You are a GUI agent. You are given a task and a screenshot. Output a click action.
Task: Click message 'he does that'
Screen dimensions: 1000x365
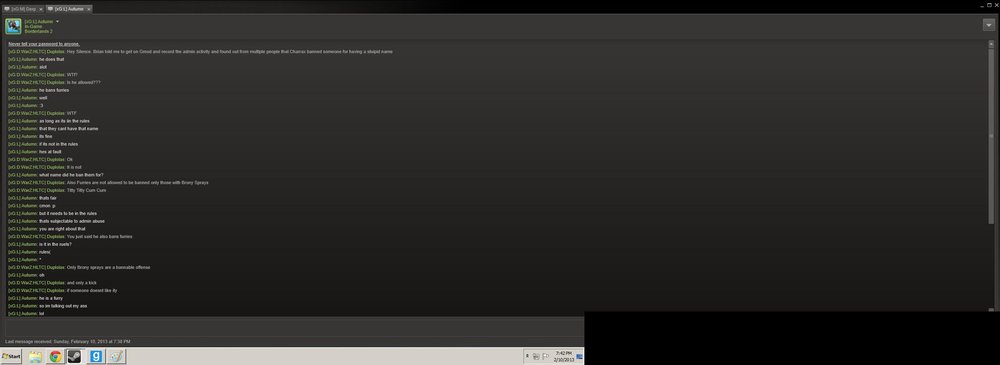(x=52, y=59)
